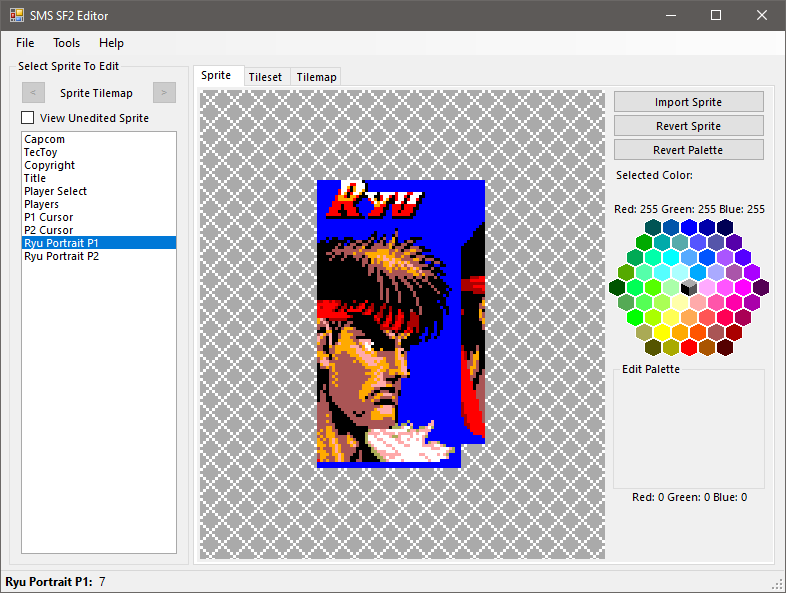Viewport: 786px width, 593px height.
Task: Pick the pale yellow swatch in the palette
Action: [680, 302]
